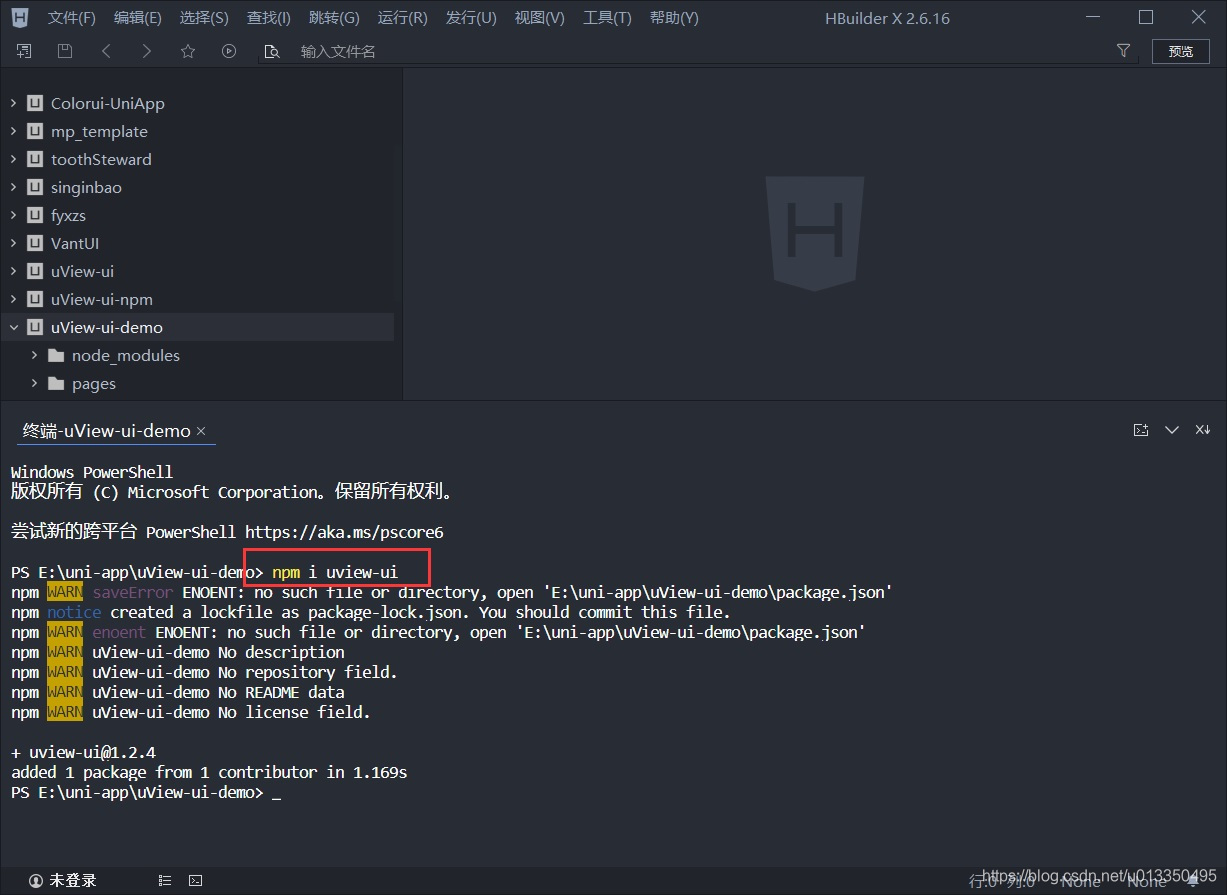The image size is (1227, 895).
Task: Click the node_modules folder icon
Action: [56, 355]
